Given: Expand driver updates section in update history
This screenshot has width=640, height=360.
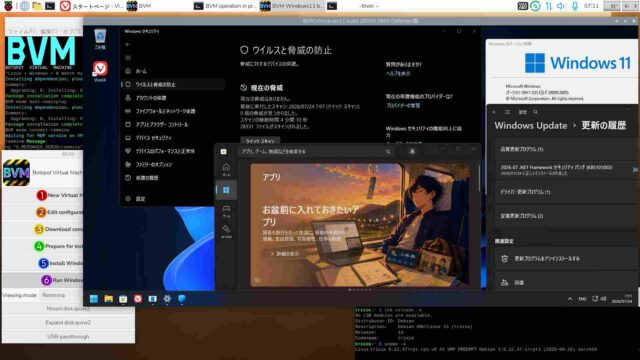Looking at the screenshot, I should [x=565, y=191].
